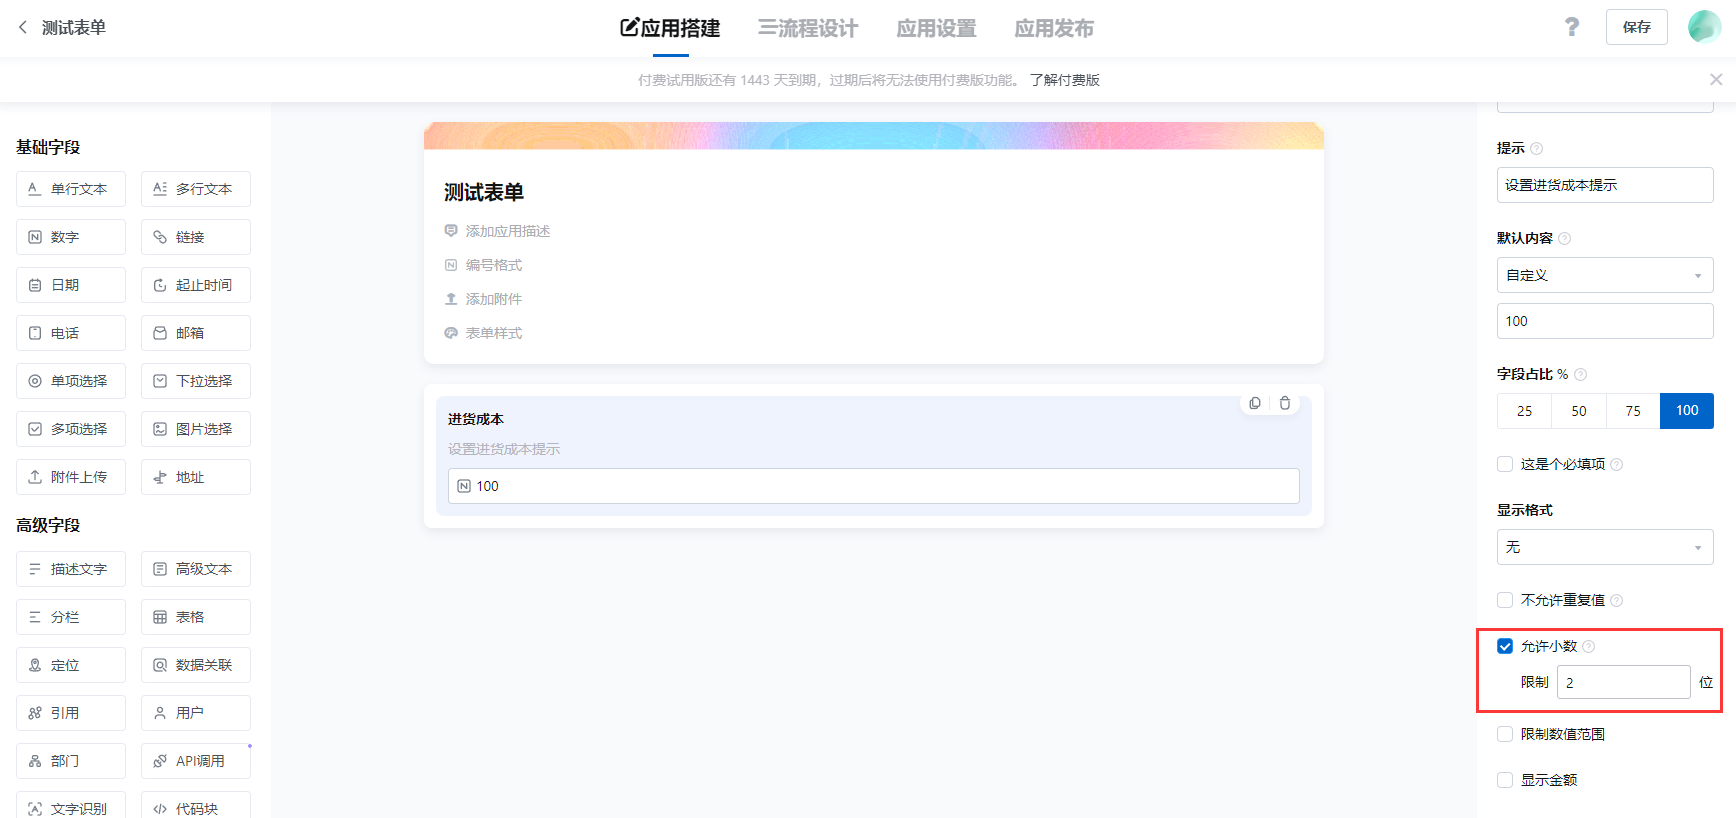Viewport: 1736px width, 818px height.
Task: Add an API调用 API call field
Action: 196,761
